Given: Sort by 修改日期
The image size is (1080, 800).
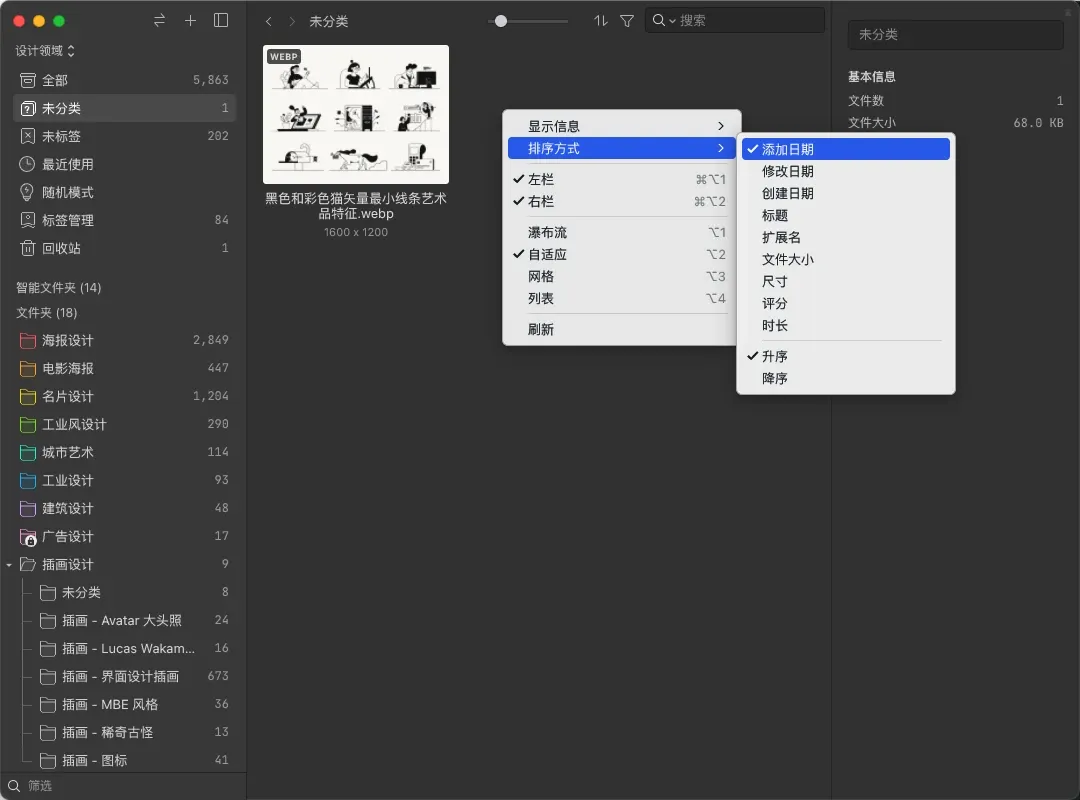Looking at the screenshot, I should [846, 172].
